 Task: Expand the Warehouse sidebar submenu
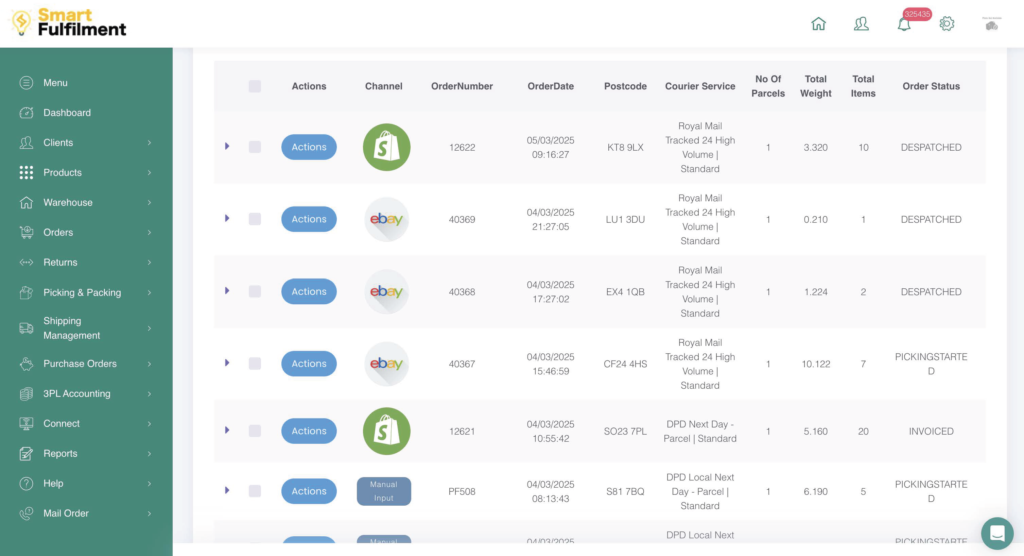(85, 202)
